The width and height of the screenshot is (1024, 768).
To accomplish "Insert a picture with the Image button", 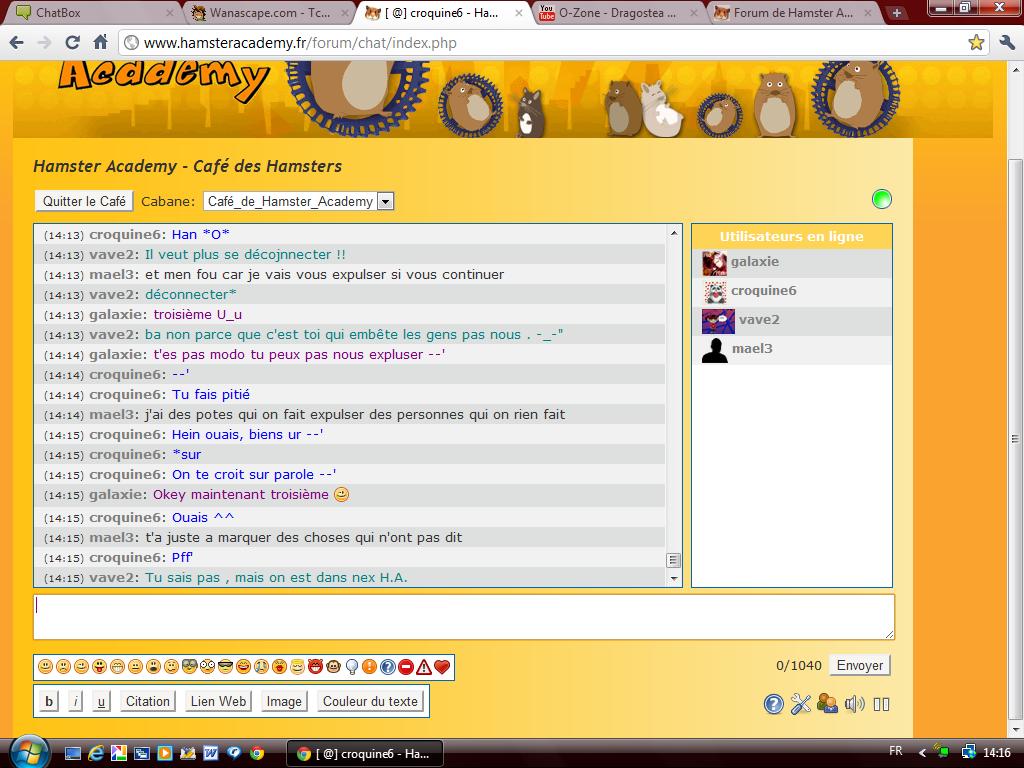I will pyautogui.click(x=284, y=701).
